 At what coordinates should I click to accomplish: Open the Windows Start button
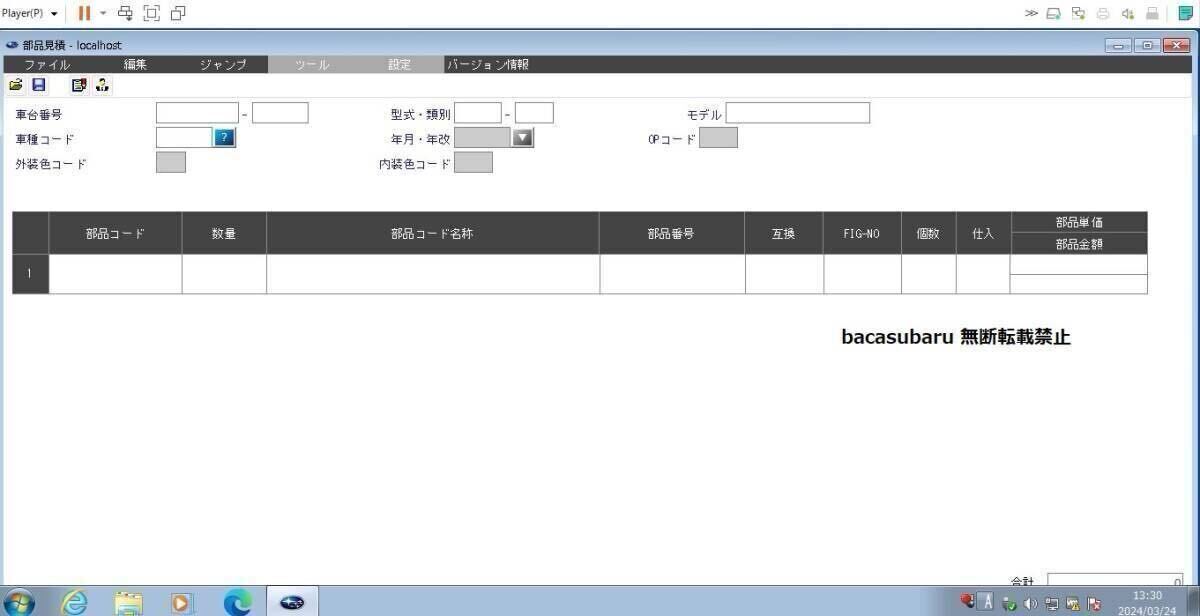(x=20, y=602)
